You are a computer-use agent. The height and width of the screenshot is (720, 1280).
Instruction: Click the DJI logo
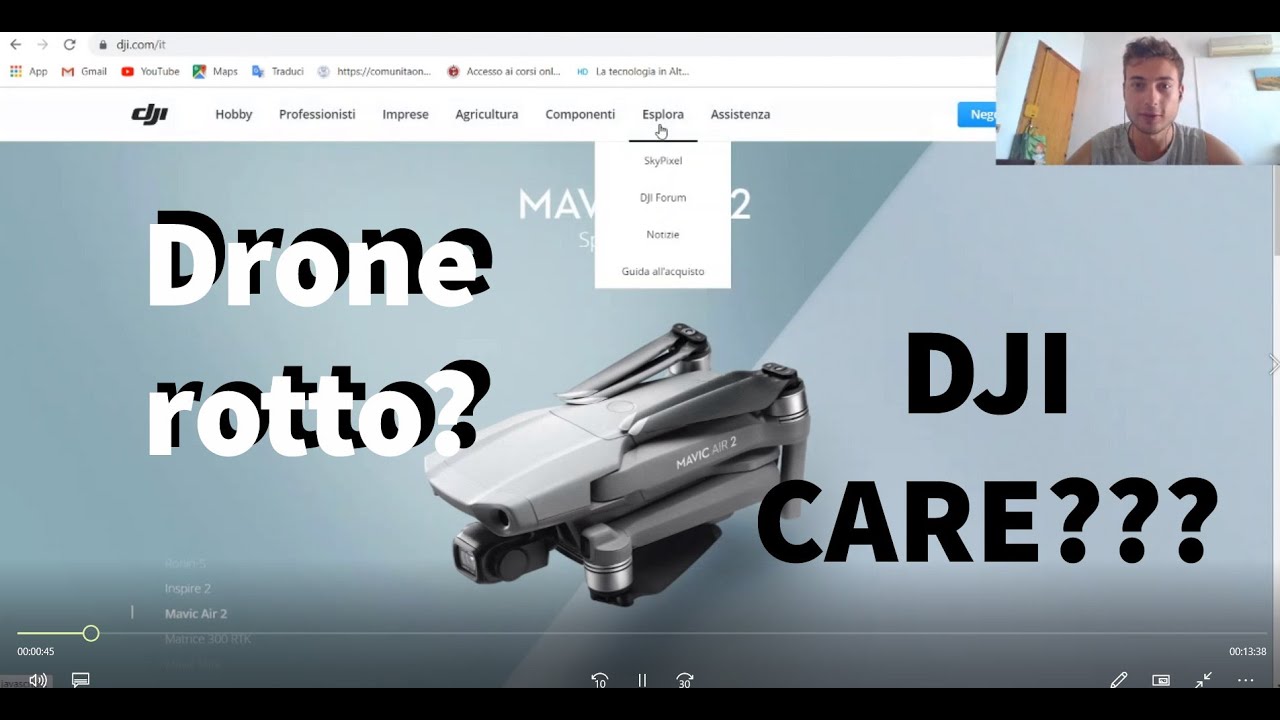pyautogui.click(x=150, y=114)
